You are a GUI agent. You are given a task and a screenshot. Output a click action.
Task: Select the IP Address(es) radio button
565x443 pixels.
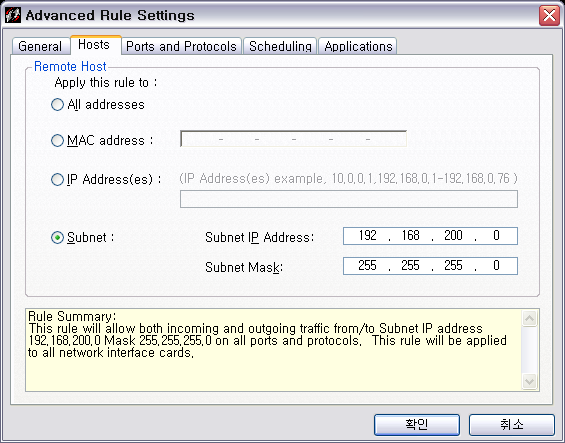click(x=57, y=179)
